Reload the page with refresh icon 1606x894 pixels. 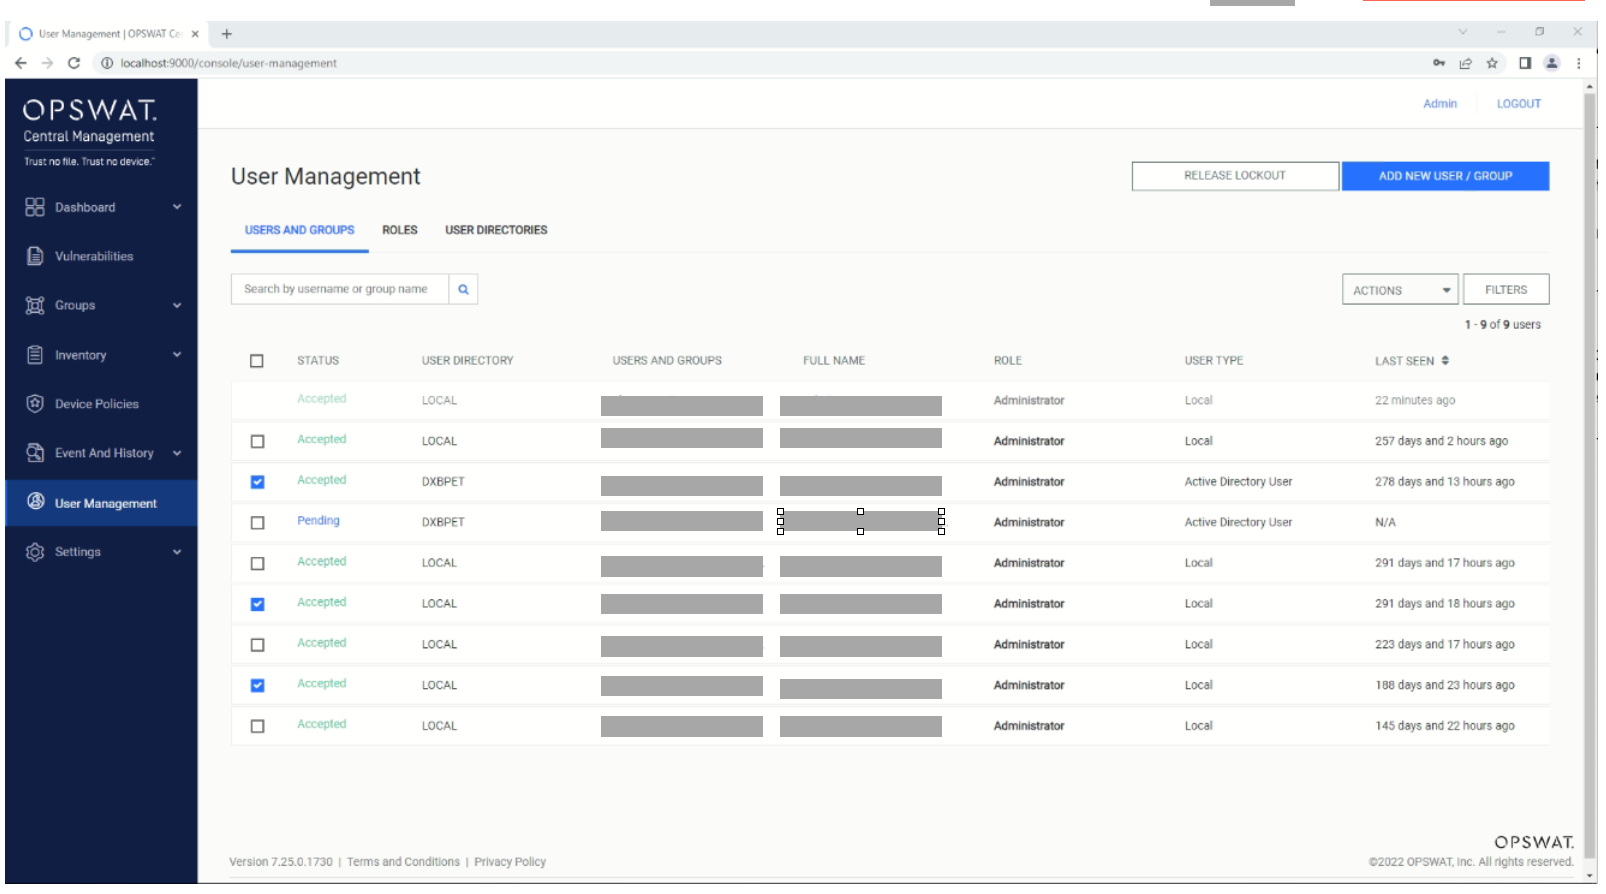pyautogui.click(x=73, y=63)
